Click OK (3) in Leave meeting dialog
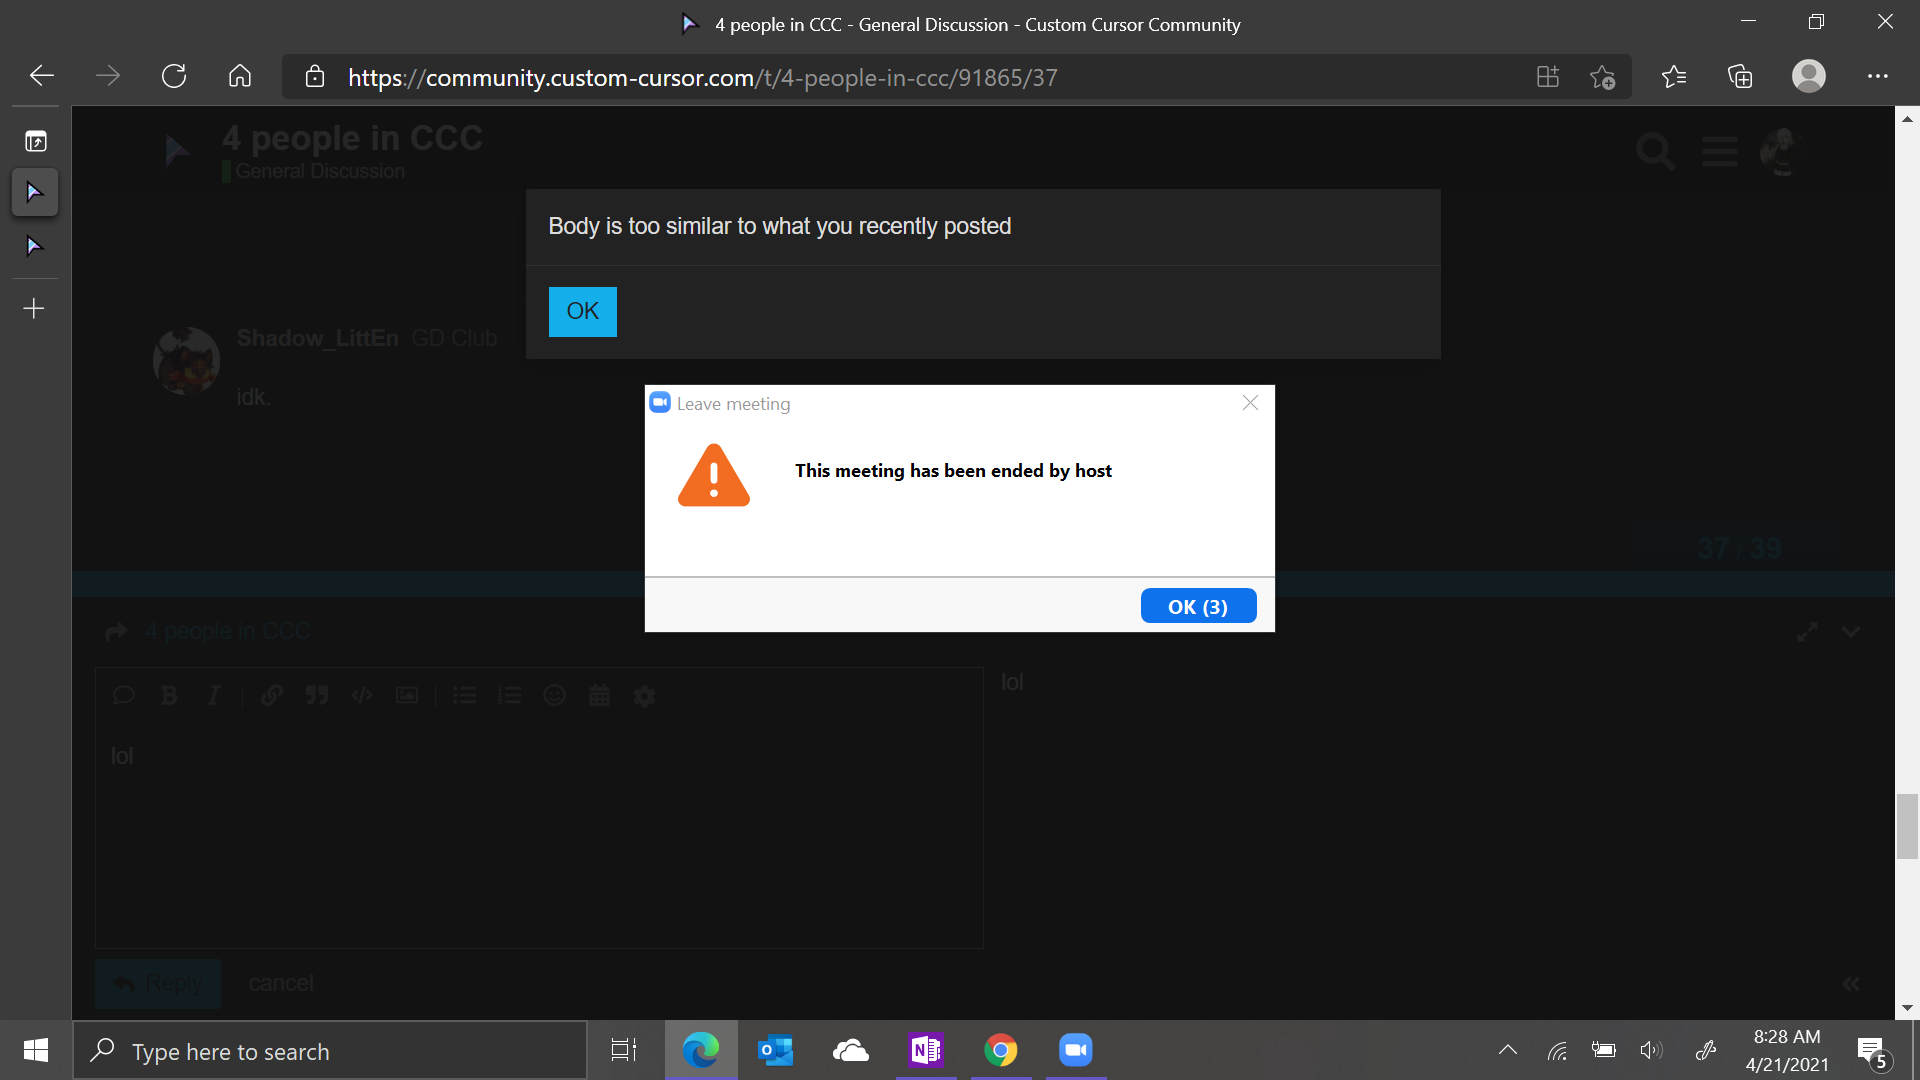The height and width of the screenshot is (1080, 1920). (x=1198, y=606)
